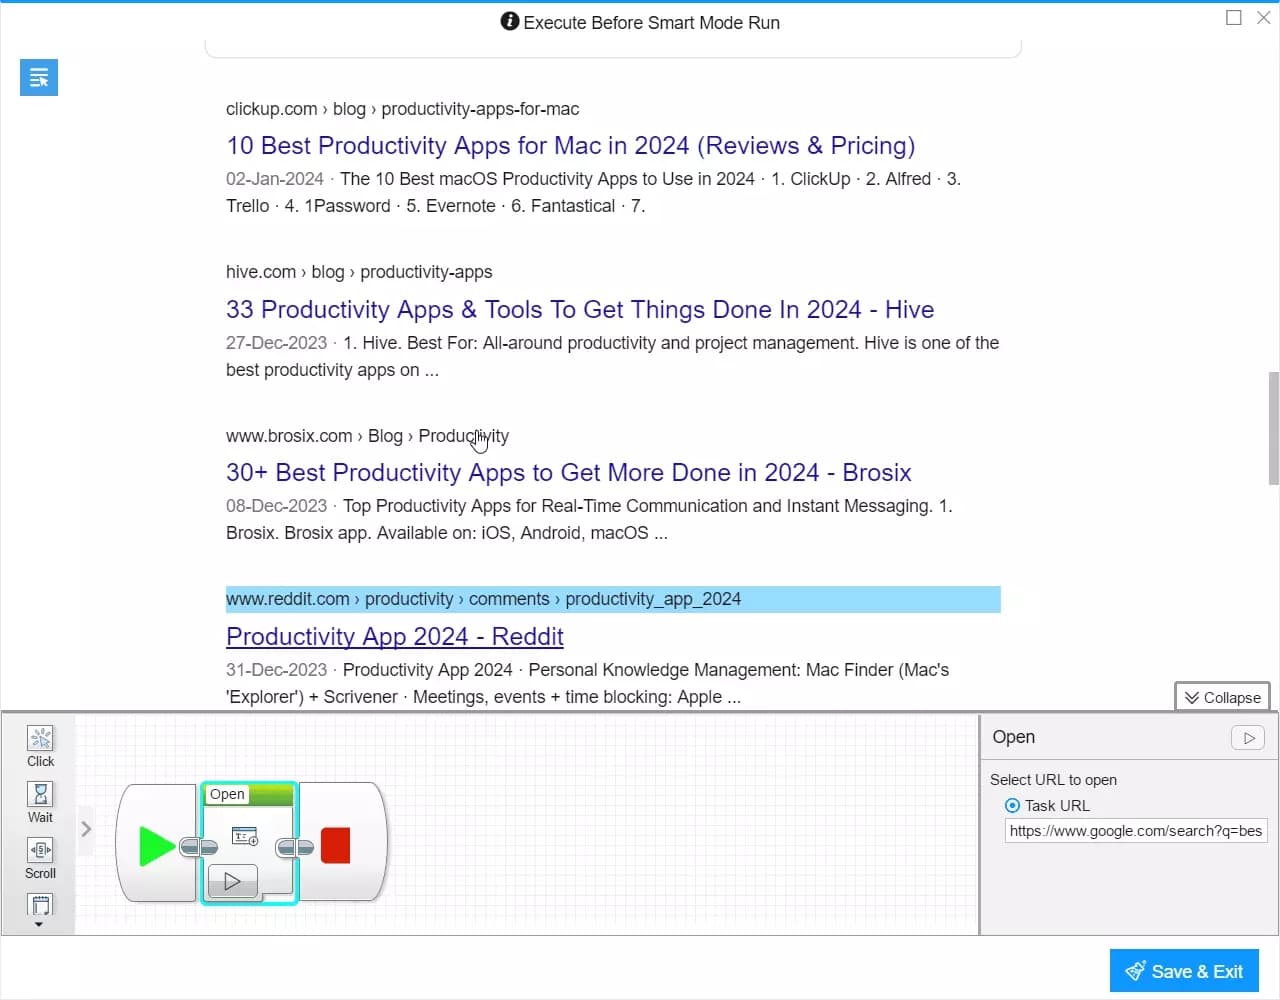Open the 33 Productivity Apps & Tools Hive result

(x=580, y=309)
